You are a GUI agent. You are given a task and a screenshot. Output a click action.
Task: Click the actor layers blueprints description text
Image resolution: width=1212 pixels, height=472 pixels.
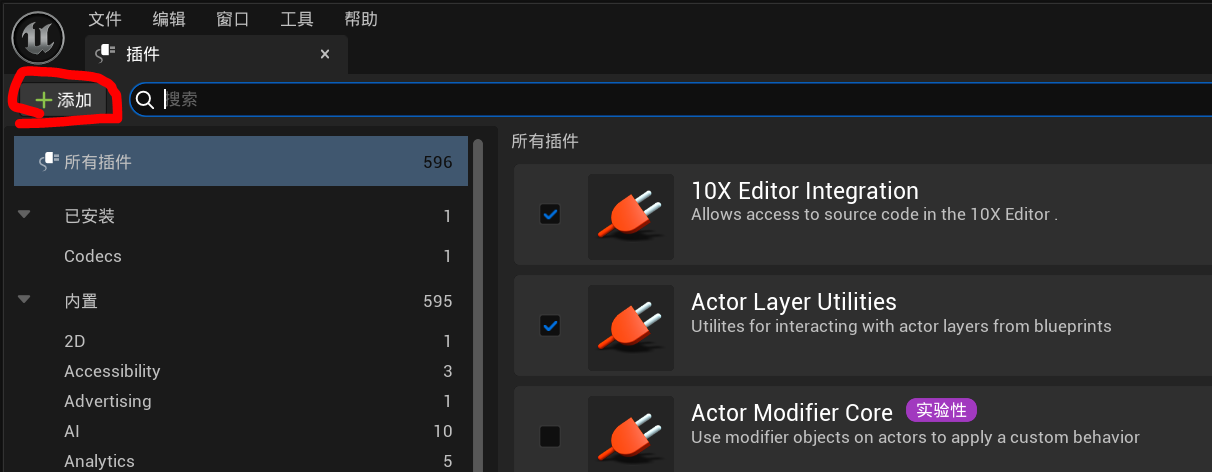(901, 326)
